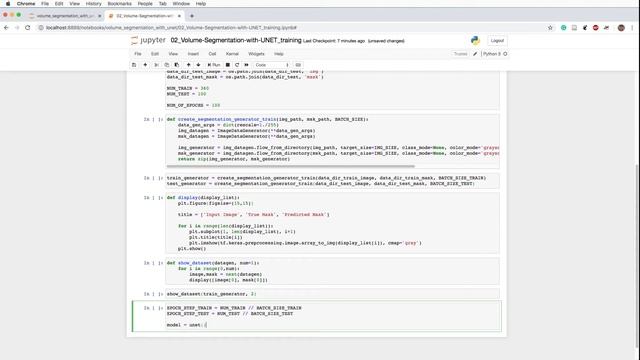
Task: Rename notebook via title 02_Volume-Segmentation-with-UNET_training
Action: coord(236,40)
